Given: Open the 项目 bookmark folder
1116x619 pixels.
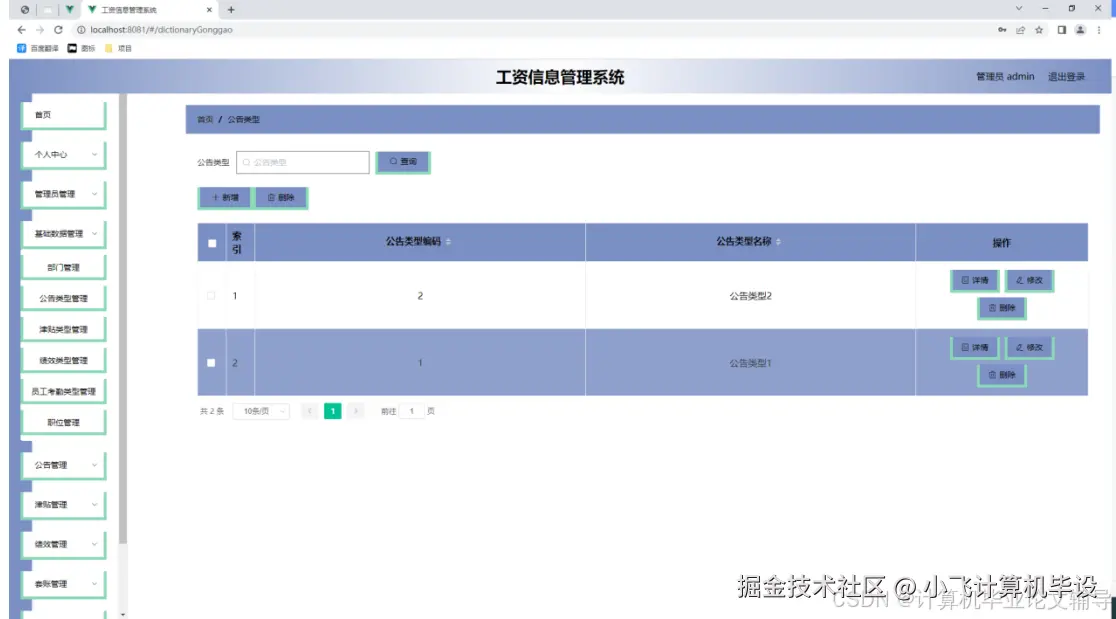Looking at the screenshot, I should click(x=118, y=48).
